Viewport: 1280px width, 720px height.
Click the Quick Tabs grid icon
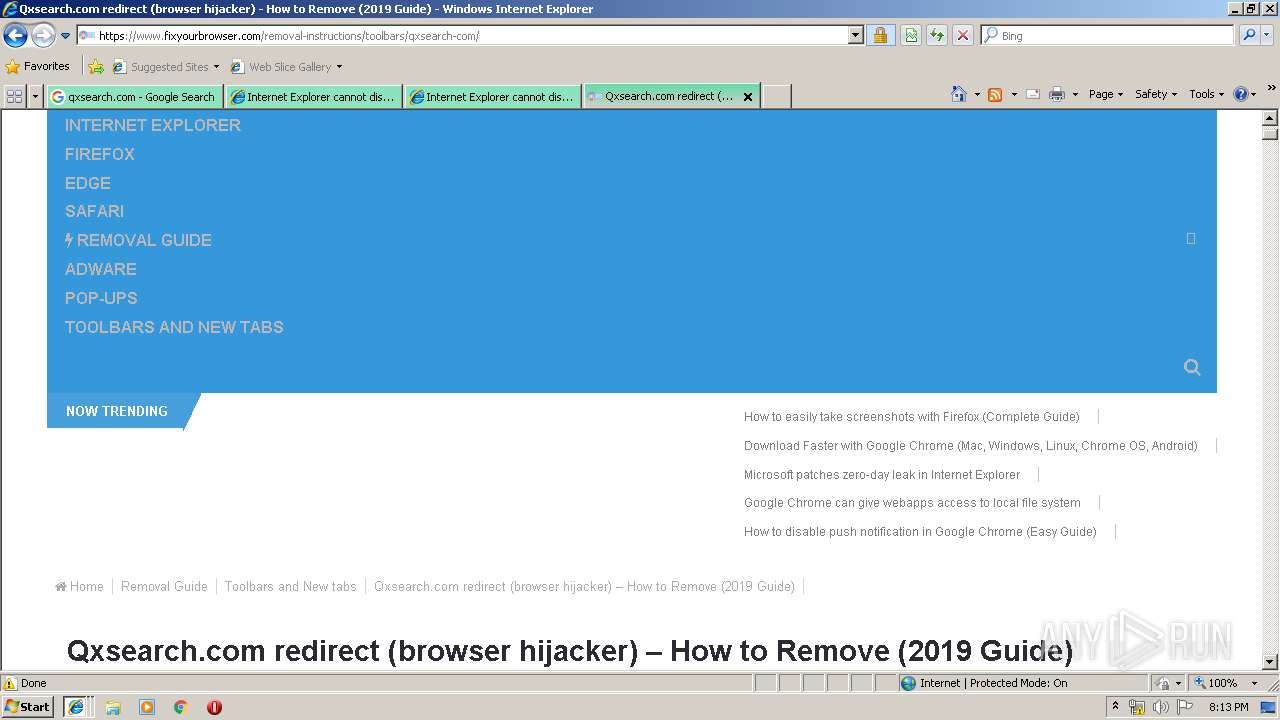click(14, 96)
